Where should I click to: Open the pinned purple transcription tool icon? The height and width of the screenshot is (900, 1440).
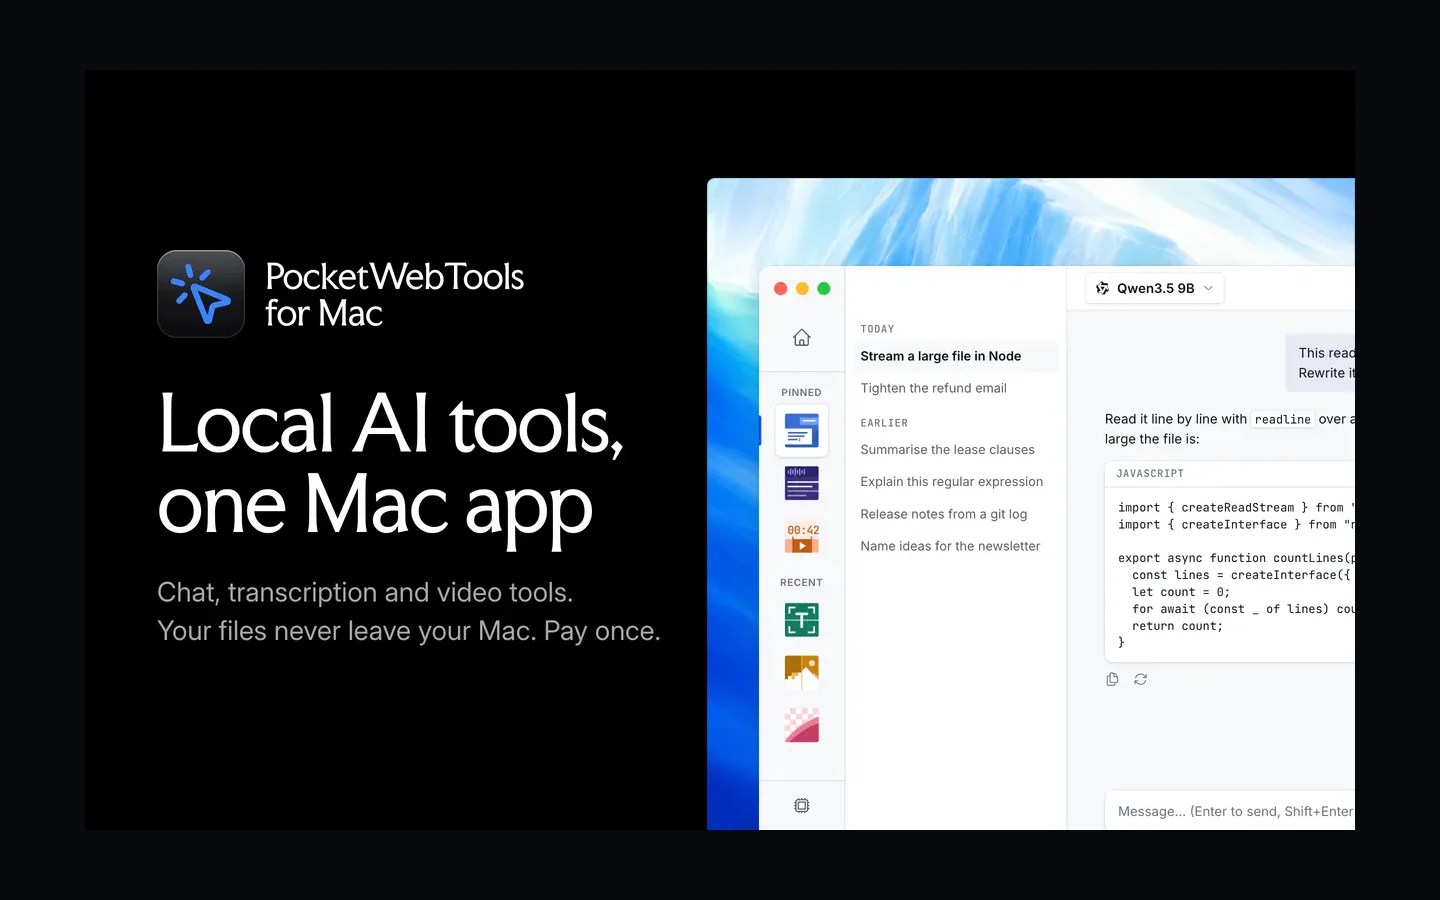pos(802,483)
